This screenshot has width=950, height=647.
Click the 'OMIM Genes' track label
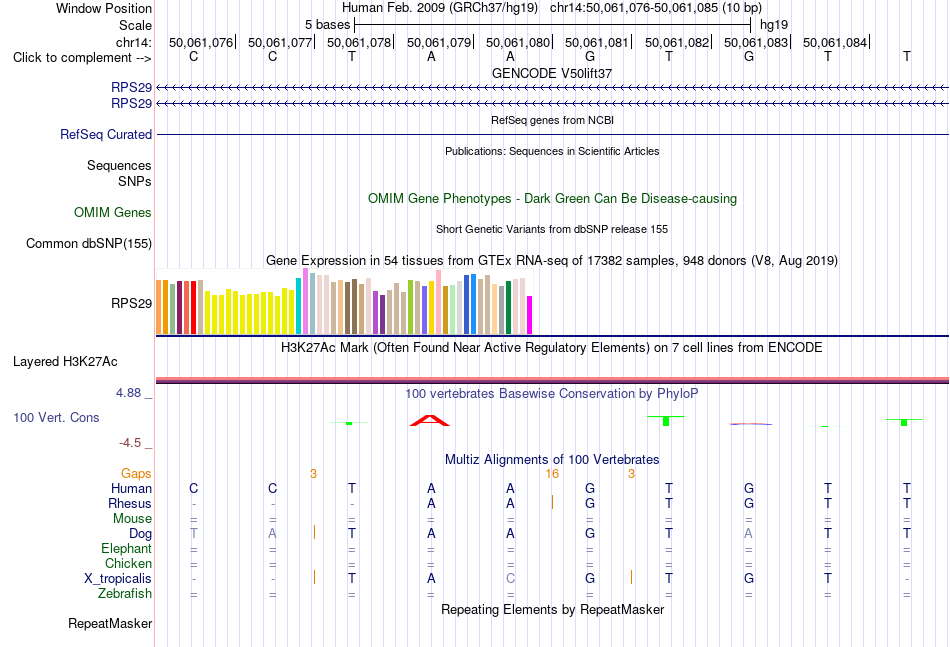(113, 213)
